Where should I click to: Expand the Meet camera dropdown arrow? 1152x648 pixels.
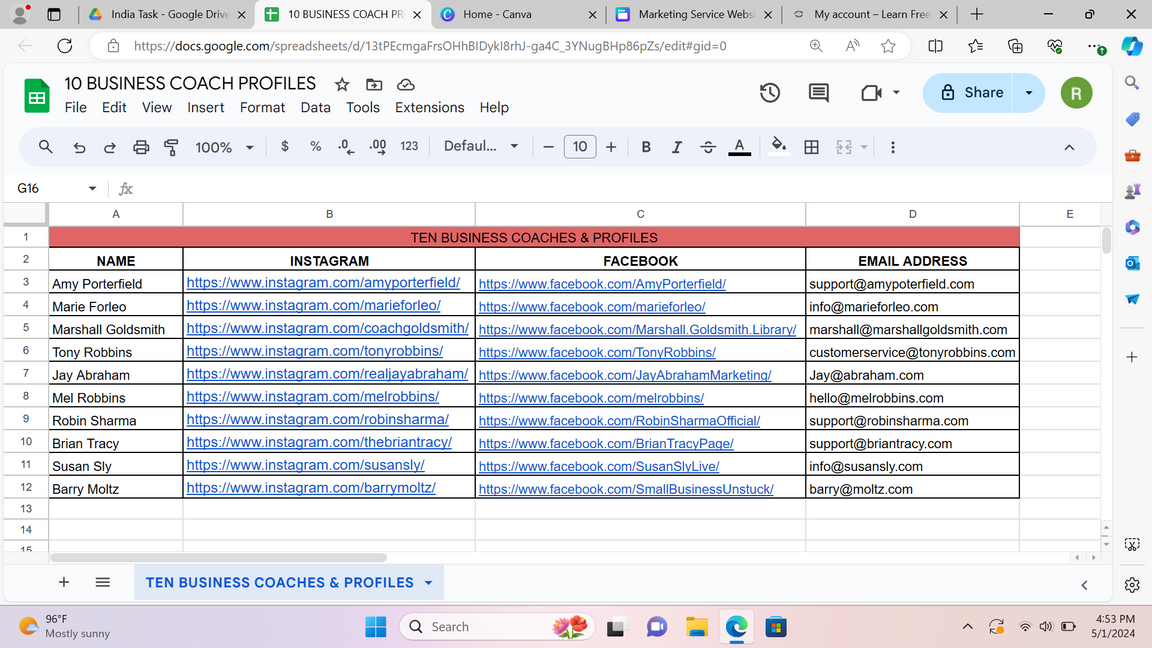[x=896, y=93]
